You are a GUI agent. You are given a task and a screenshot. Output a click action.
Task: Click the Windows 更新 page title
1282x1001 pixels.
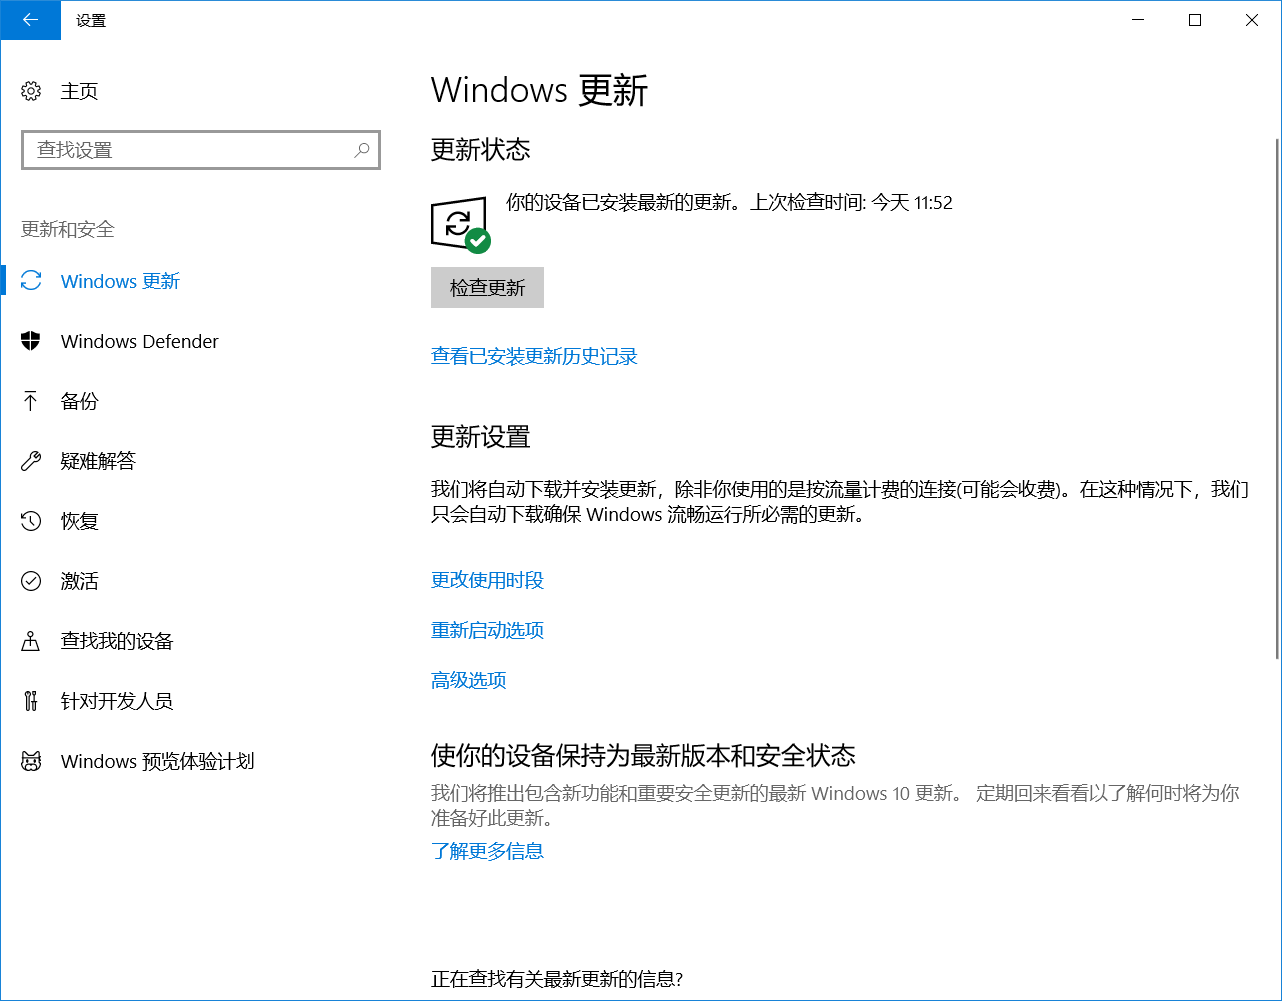(x=540, y=91)
